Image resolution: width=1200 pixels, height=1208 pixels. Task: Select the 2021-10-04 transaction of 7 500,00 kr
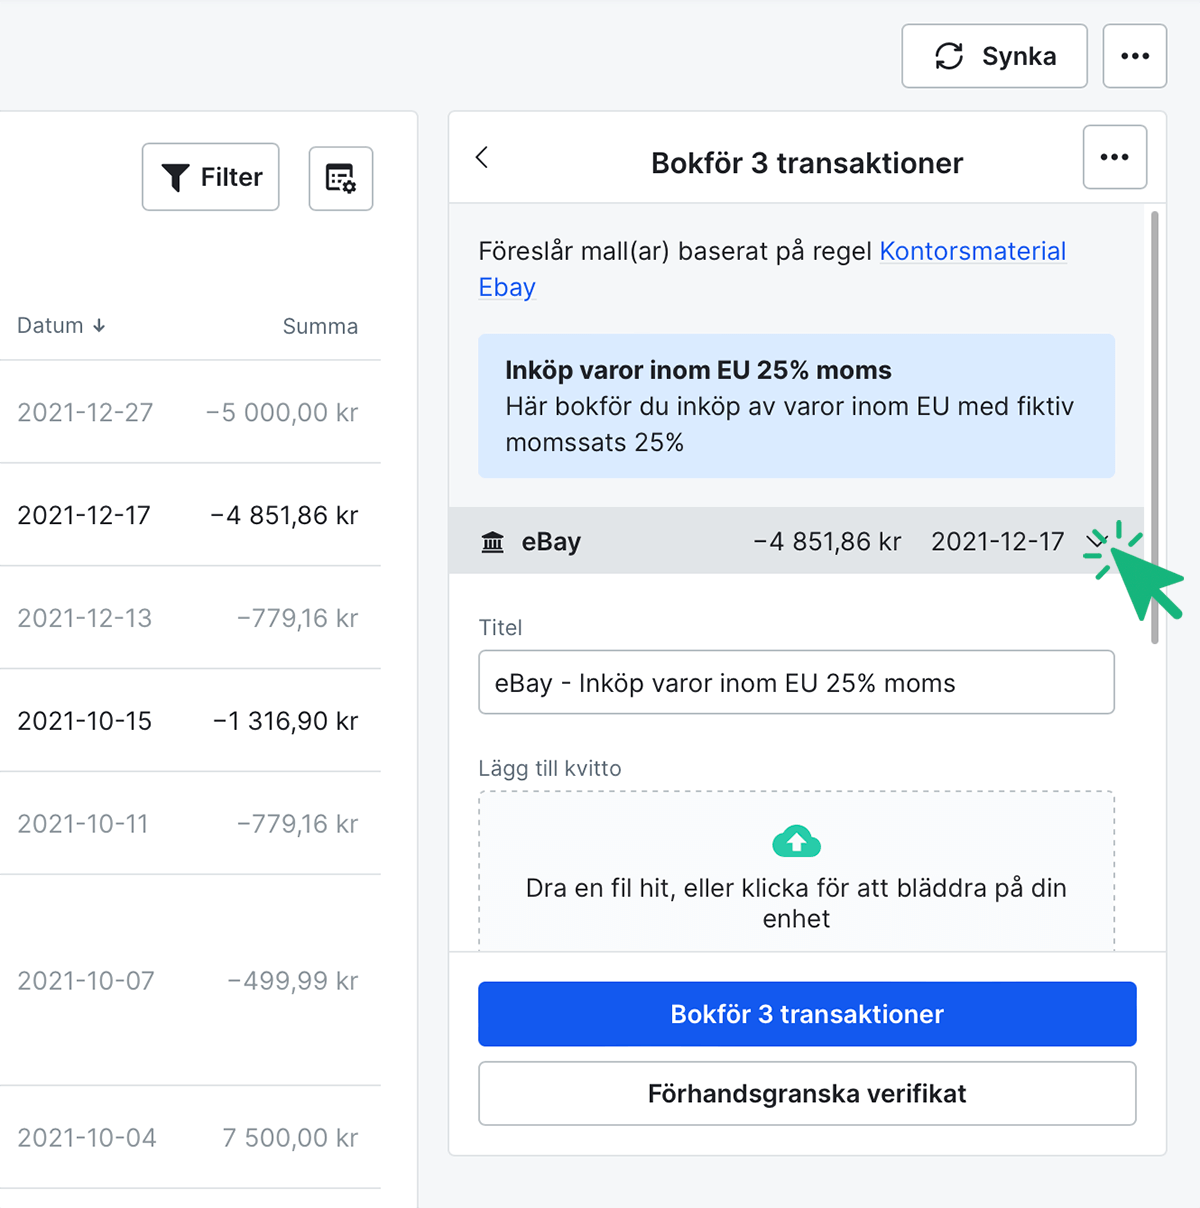(x=188, y=1137)
